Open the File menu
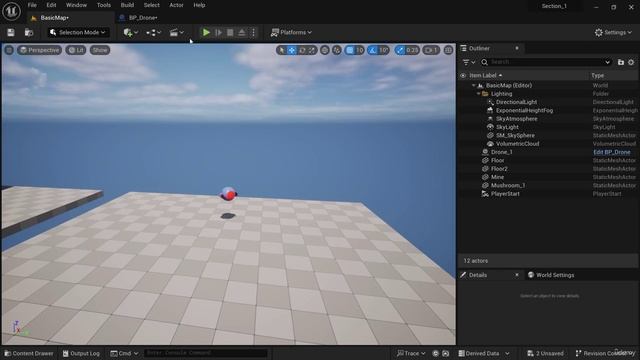Screen dimensions: 640x360 (x=32, y=5)
